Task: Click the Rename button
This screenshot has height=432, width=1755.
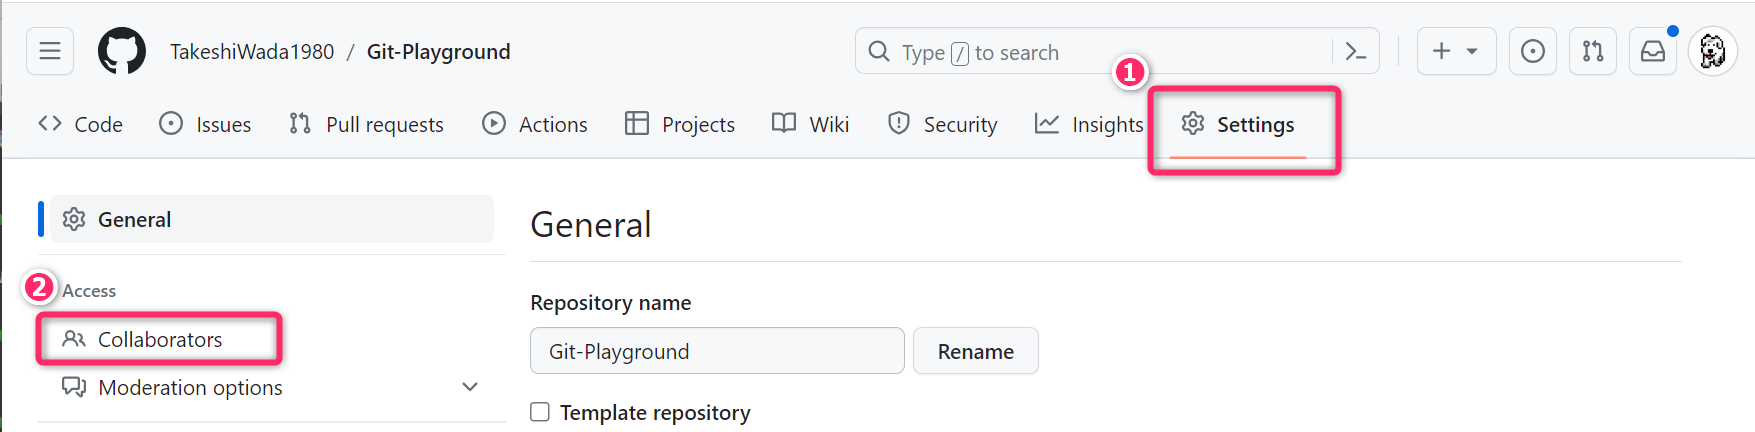Action: [x=975, y=351]
